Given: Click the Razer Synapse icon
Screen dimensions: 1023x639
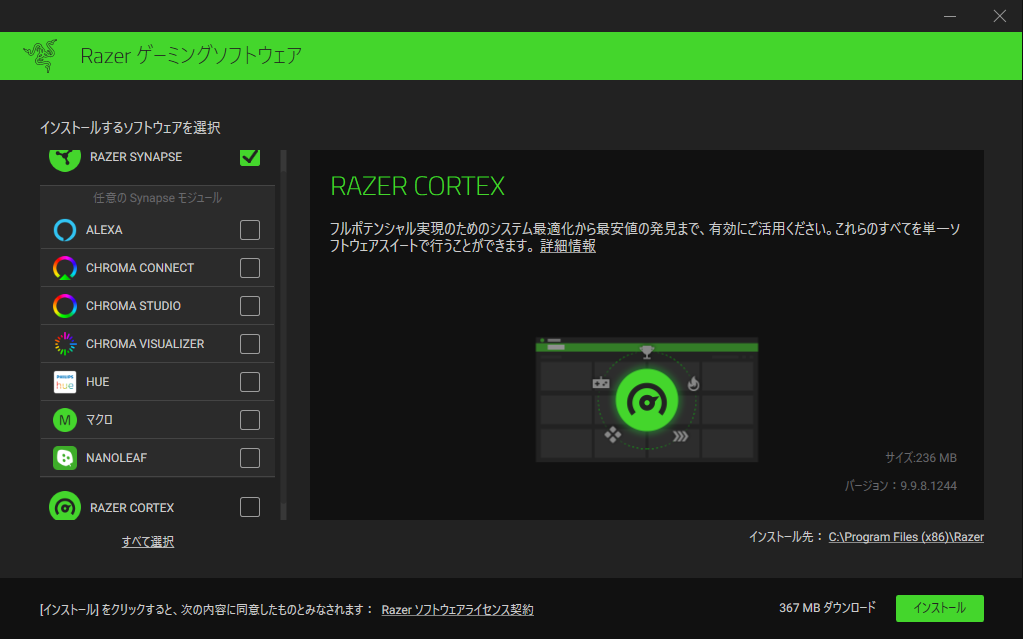Looking at the screenshot, I should tap(65, 159).
